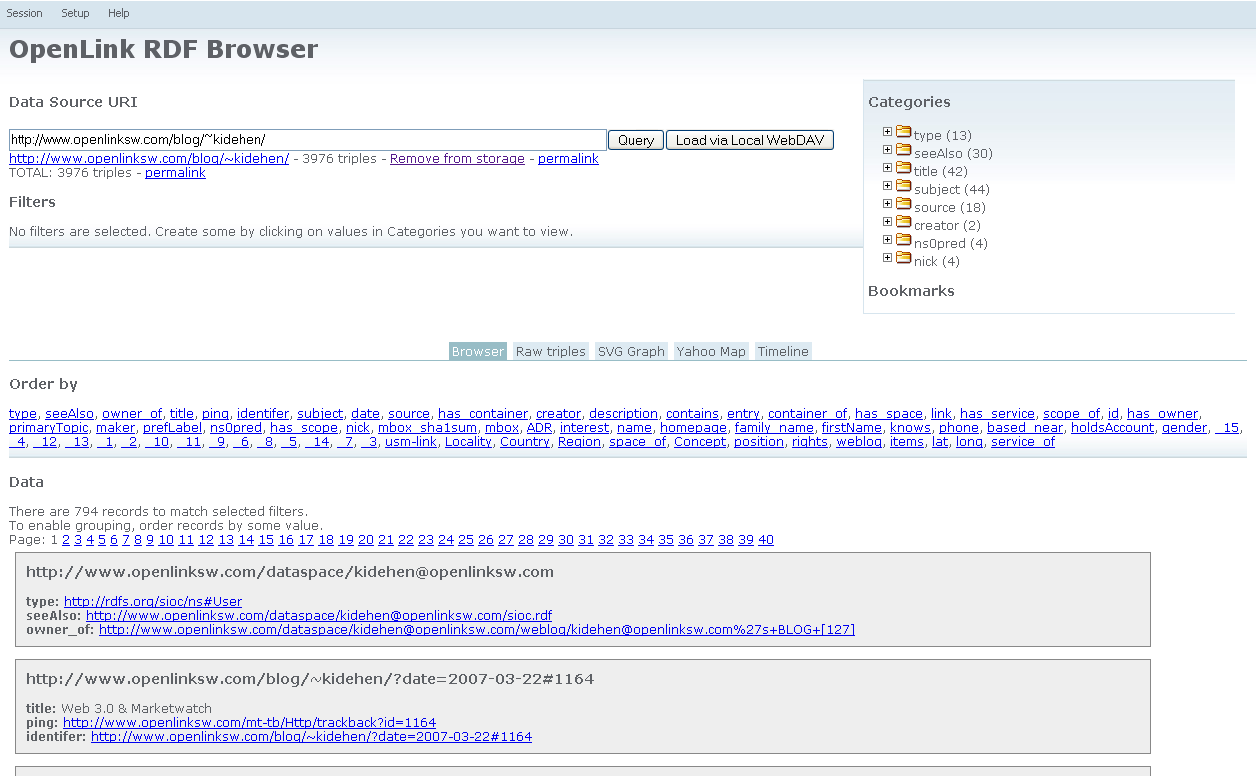Order records by holdsAccount

[x=1112, y=427]
